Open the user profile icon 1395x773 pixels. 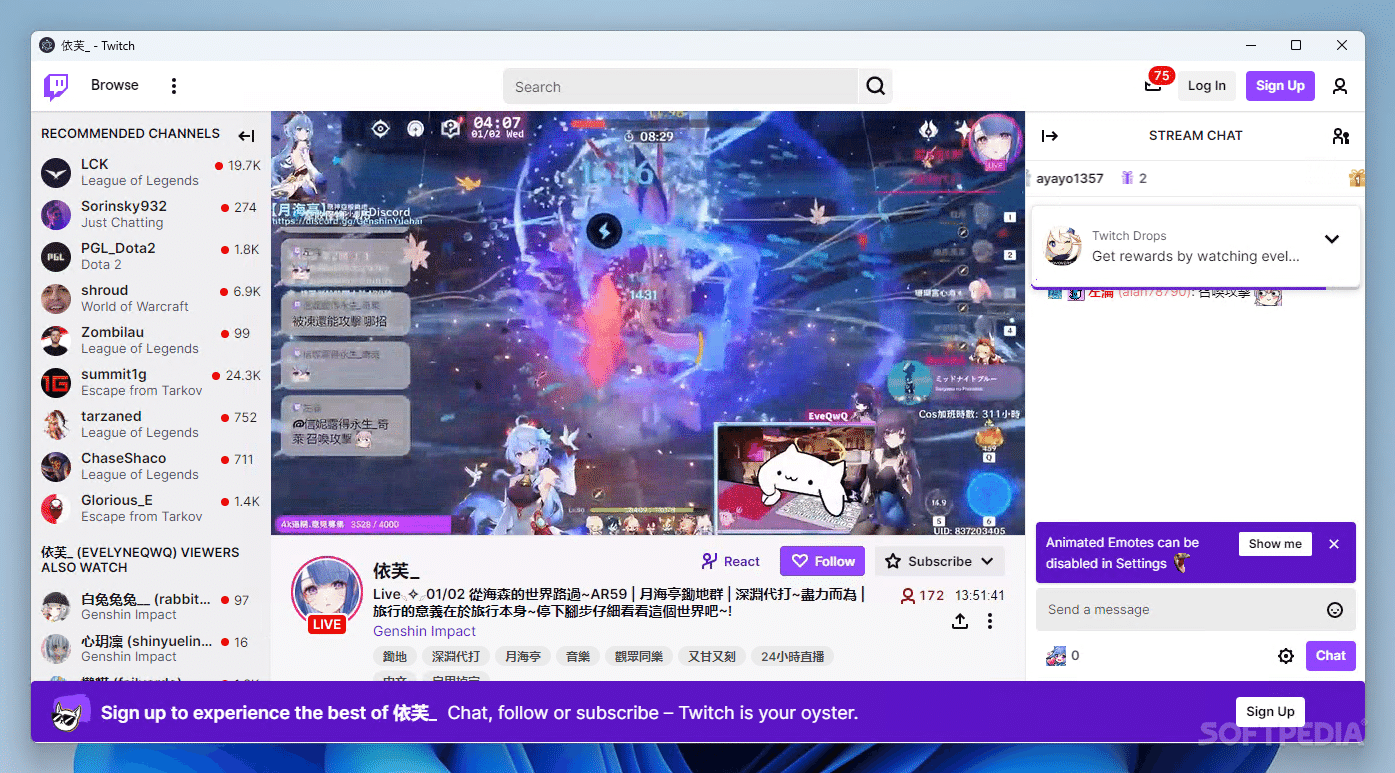(x=1340, y=86)
